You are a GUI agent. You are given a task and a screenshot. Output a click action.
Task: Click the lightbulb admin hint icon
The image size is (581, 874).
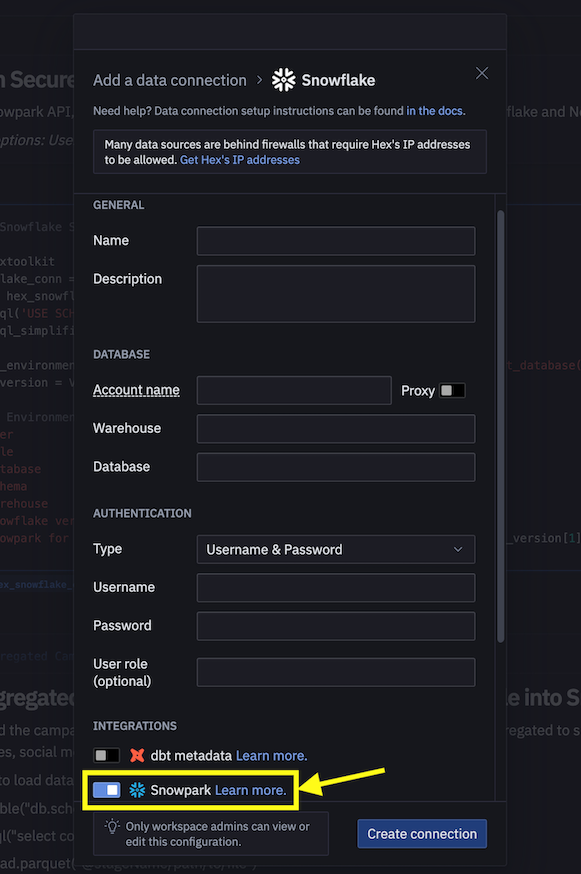113,826
